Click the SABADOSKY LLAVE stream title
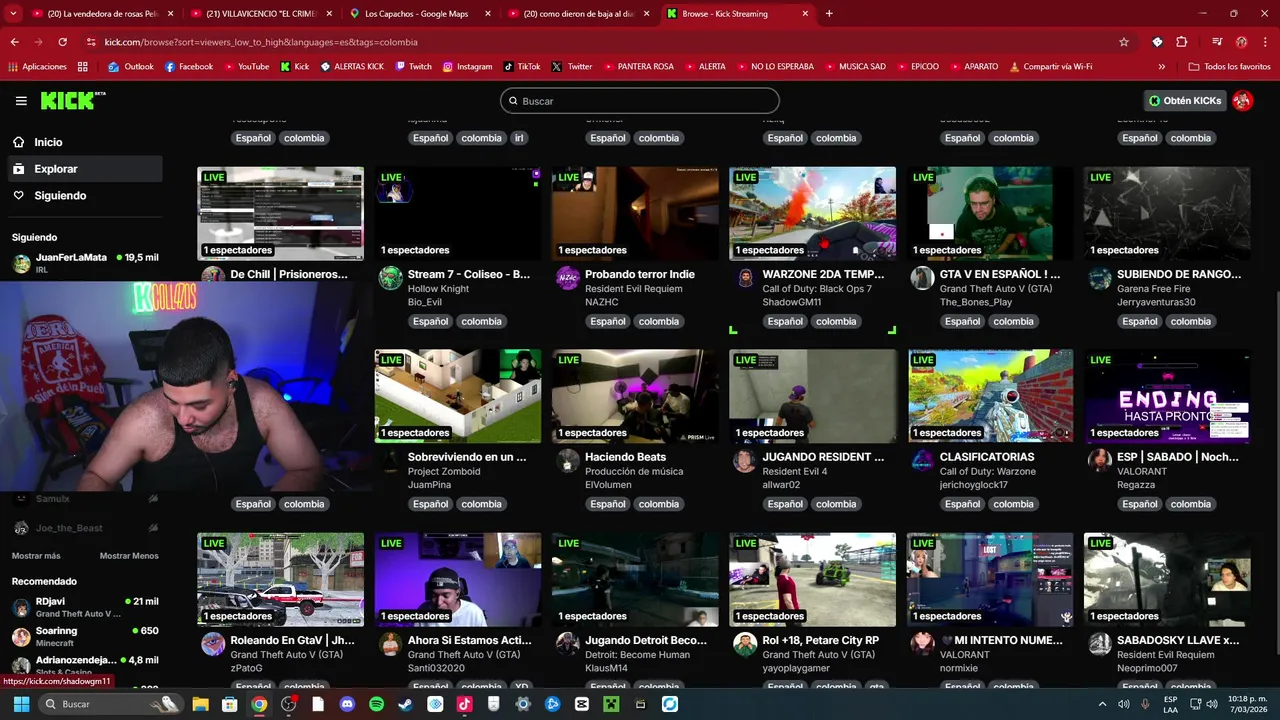Viewport: 1280px width, 720px height. 1178,640
